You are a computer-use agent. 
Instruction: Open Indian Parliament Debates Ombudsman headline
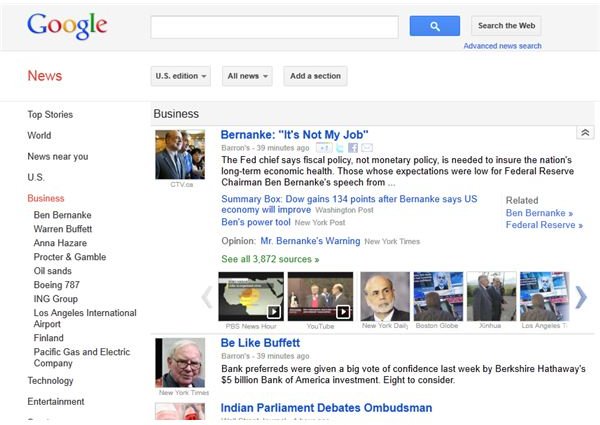326,408
